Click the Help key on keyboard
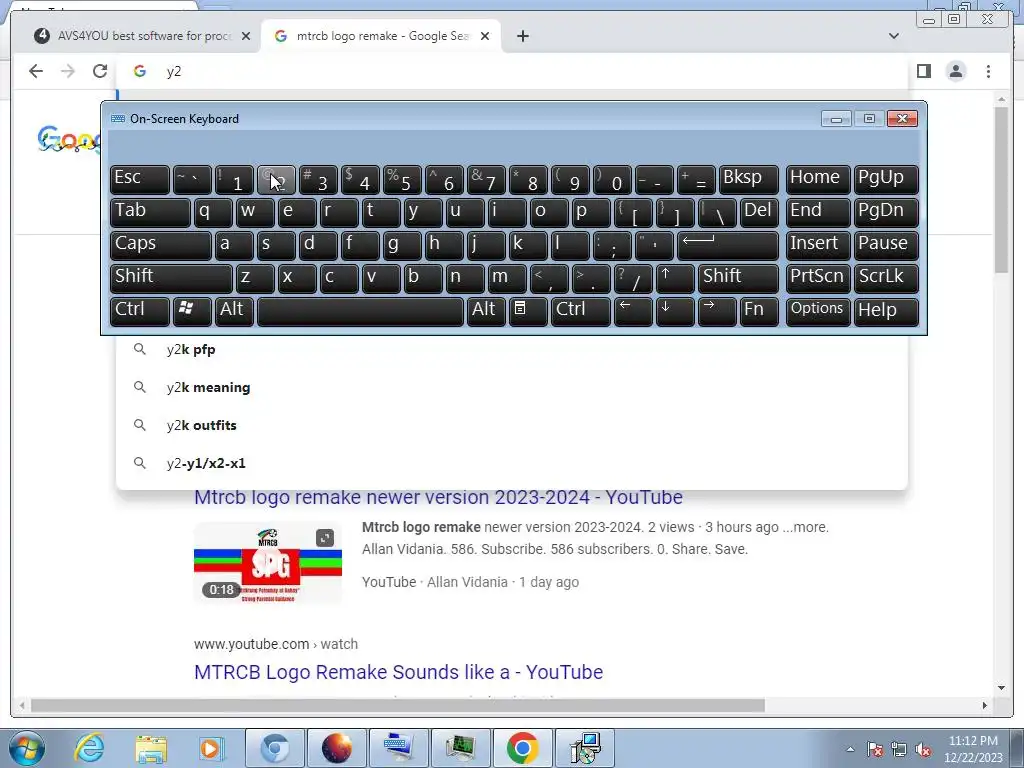 tap(886, 311)
